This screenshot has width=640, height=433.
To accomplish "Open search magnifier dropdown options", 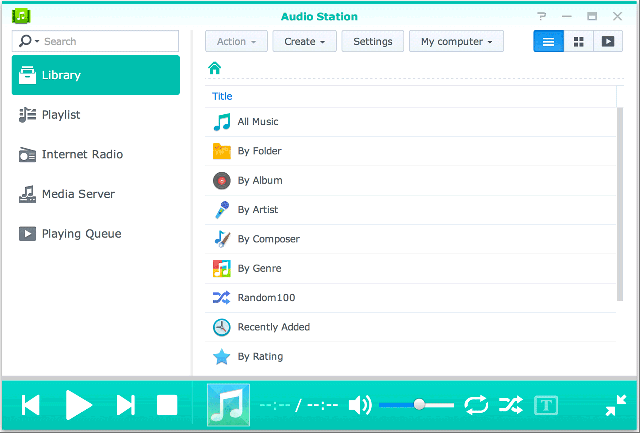I will coord(29,41).
